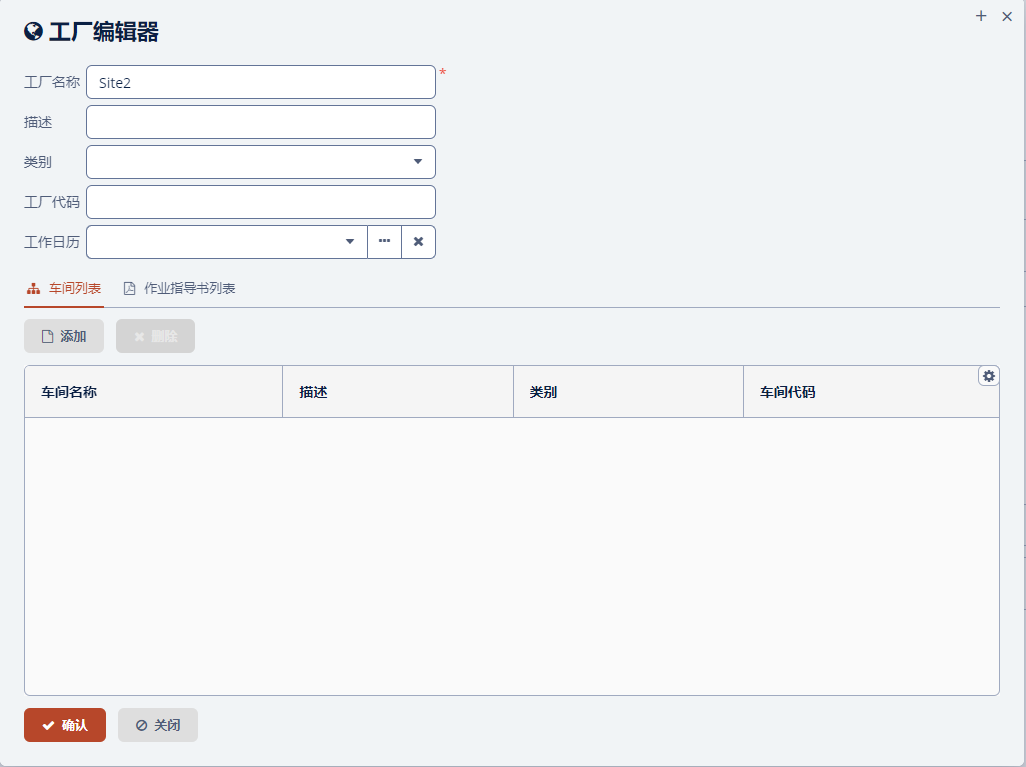Click the 确认 confirm button
The width and height of the screenshot is (1026, 767).
tap(65, 725)
